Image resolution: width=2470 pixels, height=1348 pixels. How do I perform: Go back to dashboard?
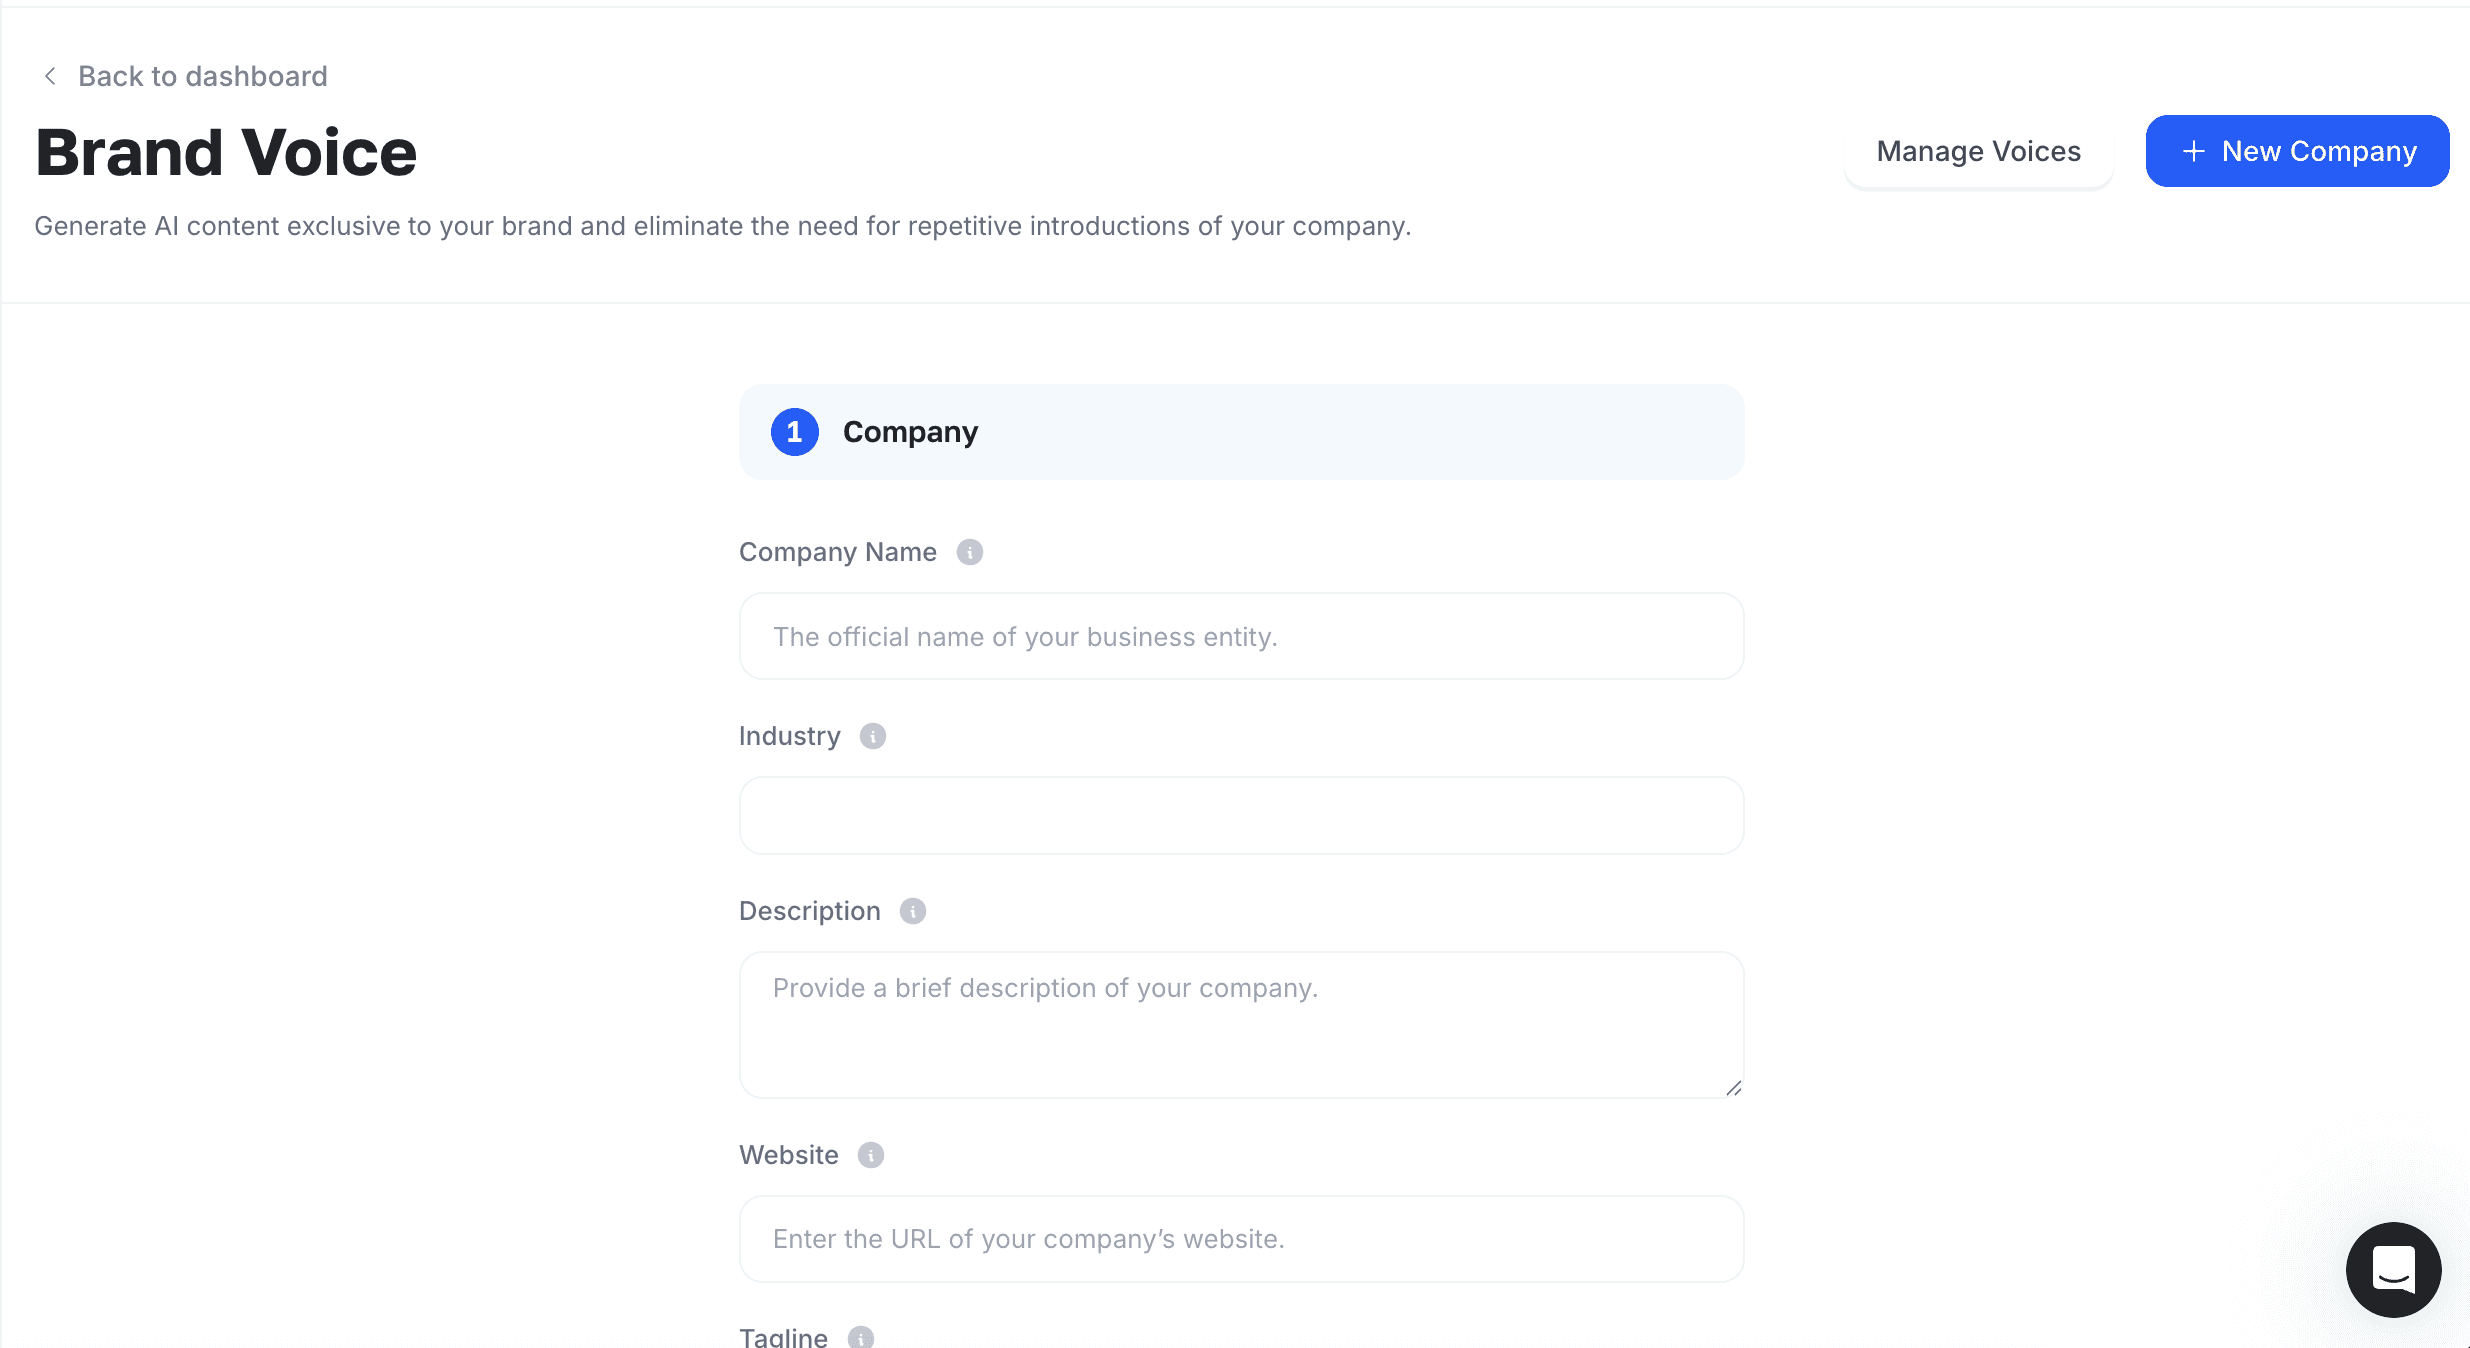pyautogui.click(x=202, y=76)
